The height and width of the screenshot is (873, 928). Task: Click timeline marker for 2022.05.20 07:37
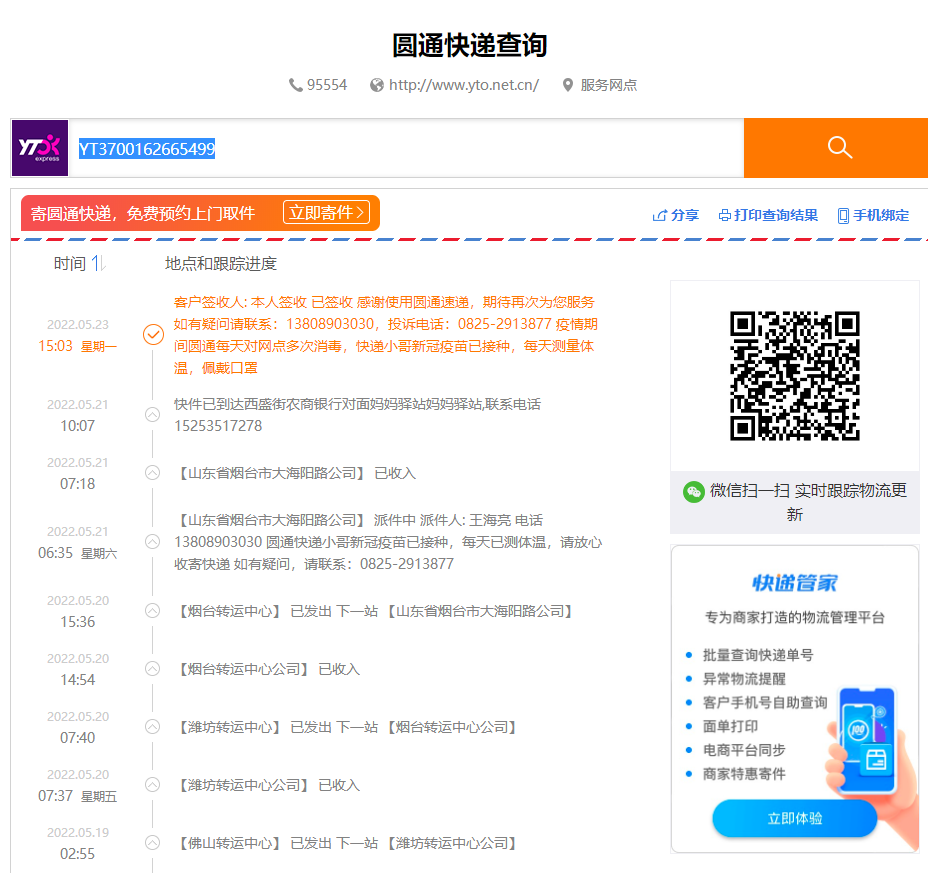[x=153, y=784]
